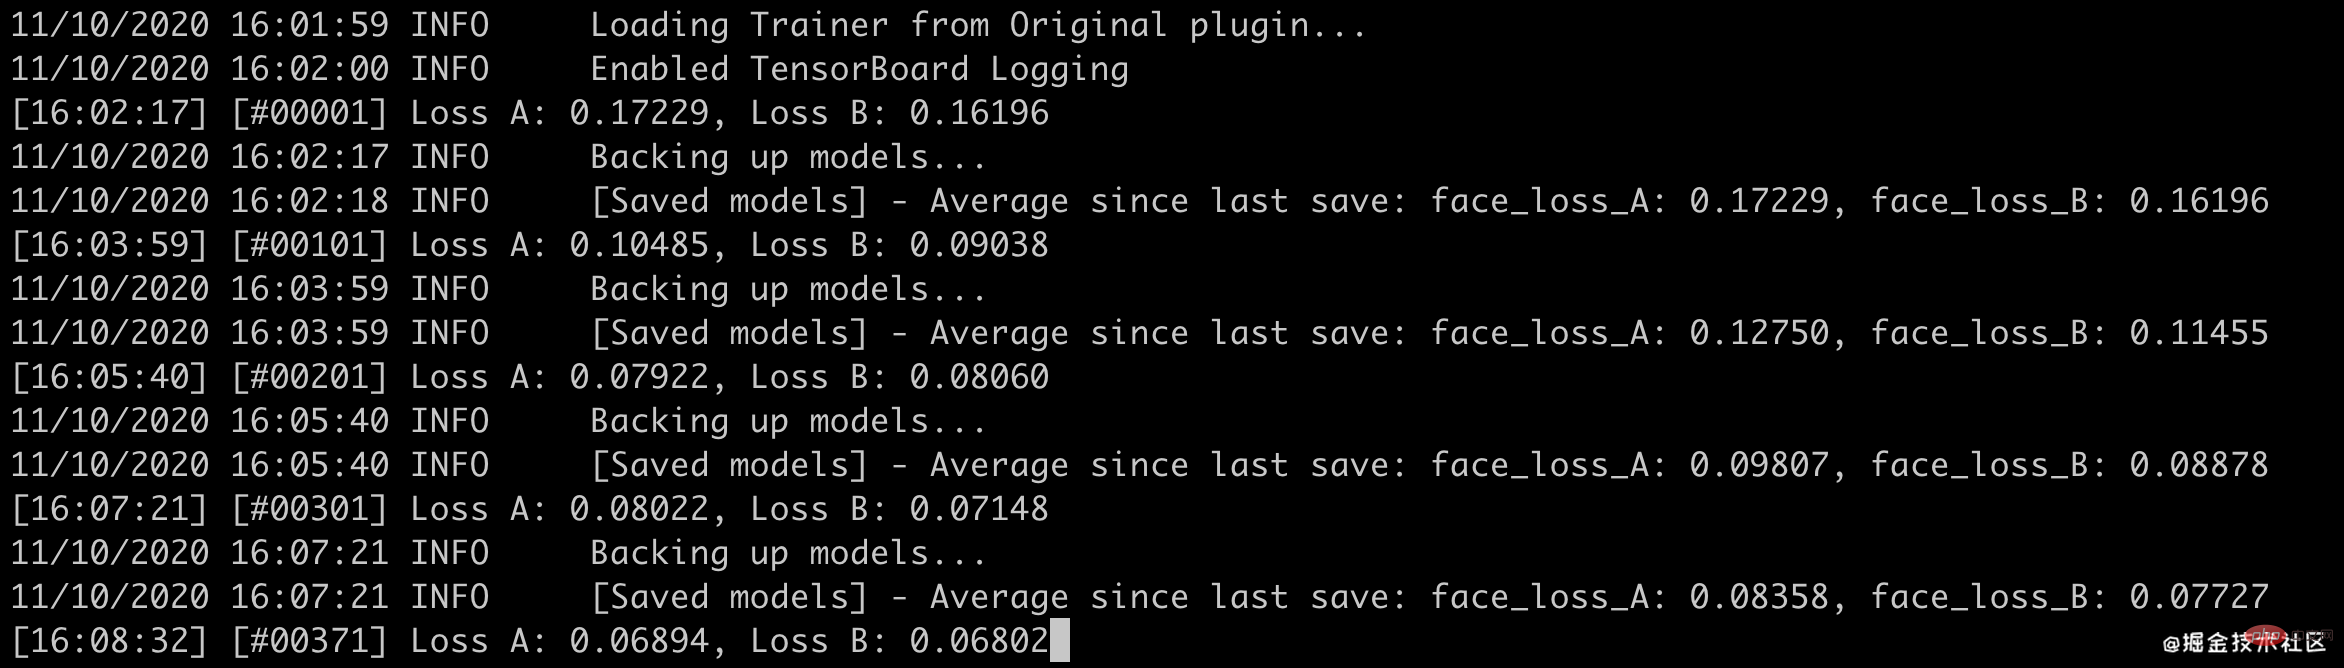Click the face_loss_A value 0.12750

(1759, 333)
